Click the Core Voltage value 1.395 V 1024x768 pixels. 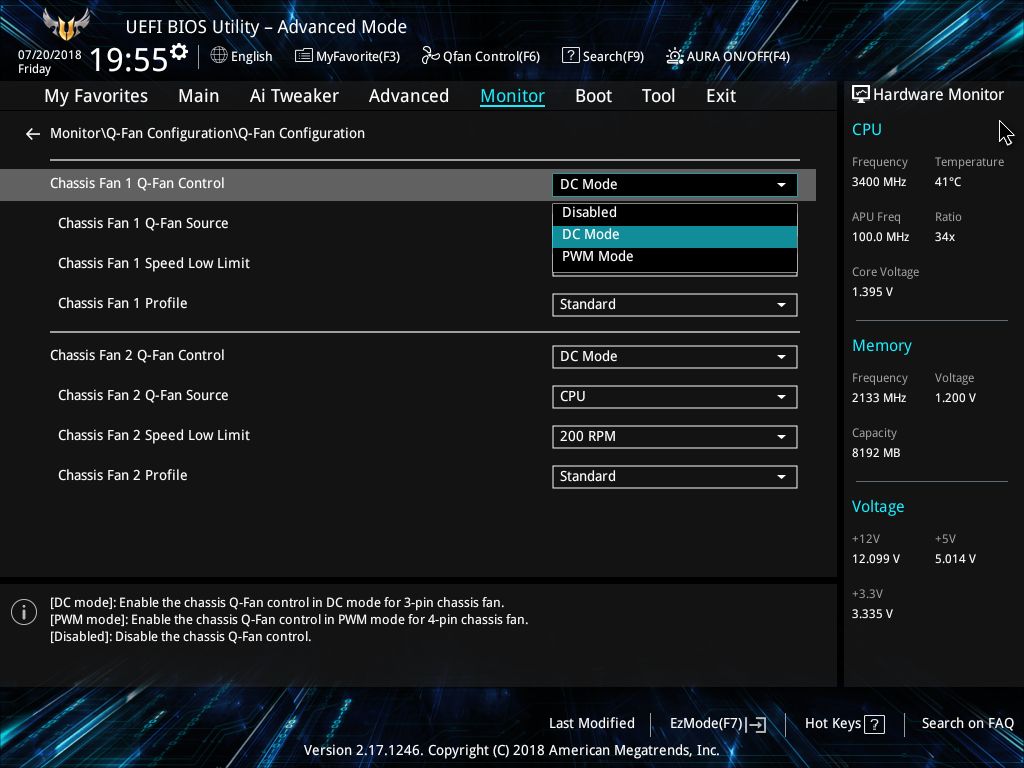(872, 292)
